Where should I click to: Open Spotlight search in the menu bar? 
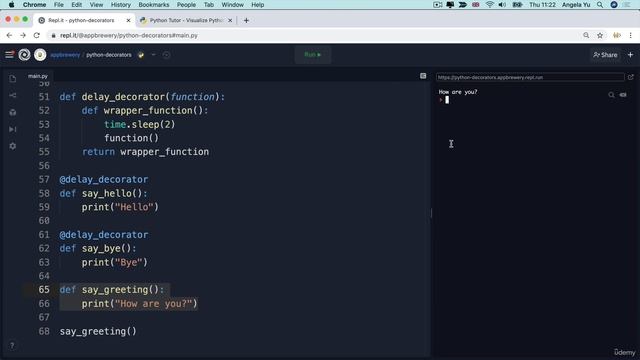click(x=600, y=5)
